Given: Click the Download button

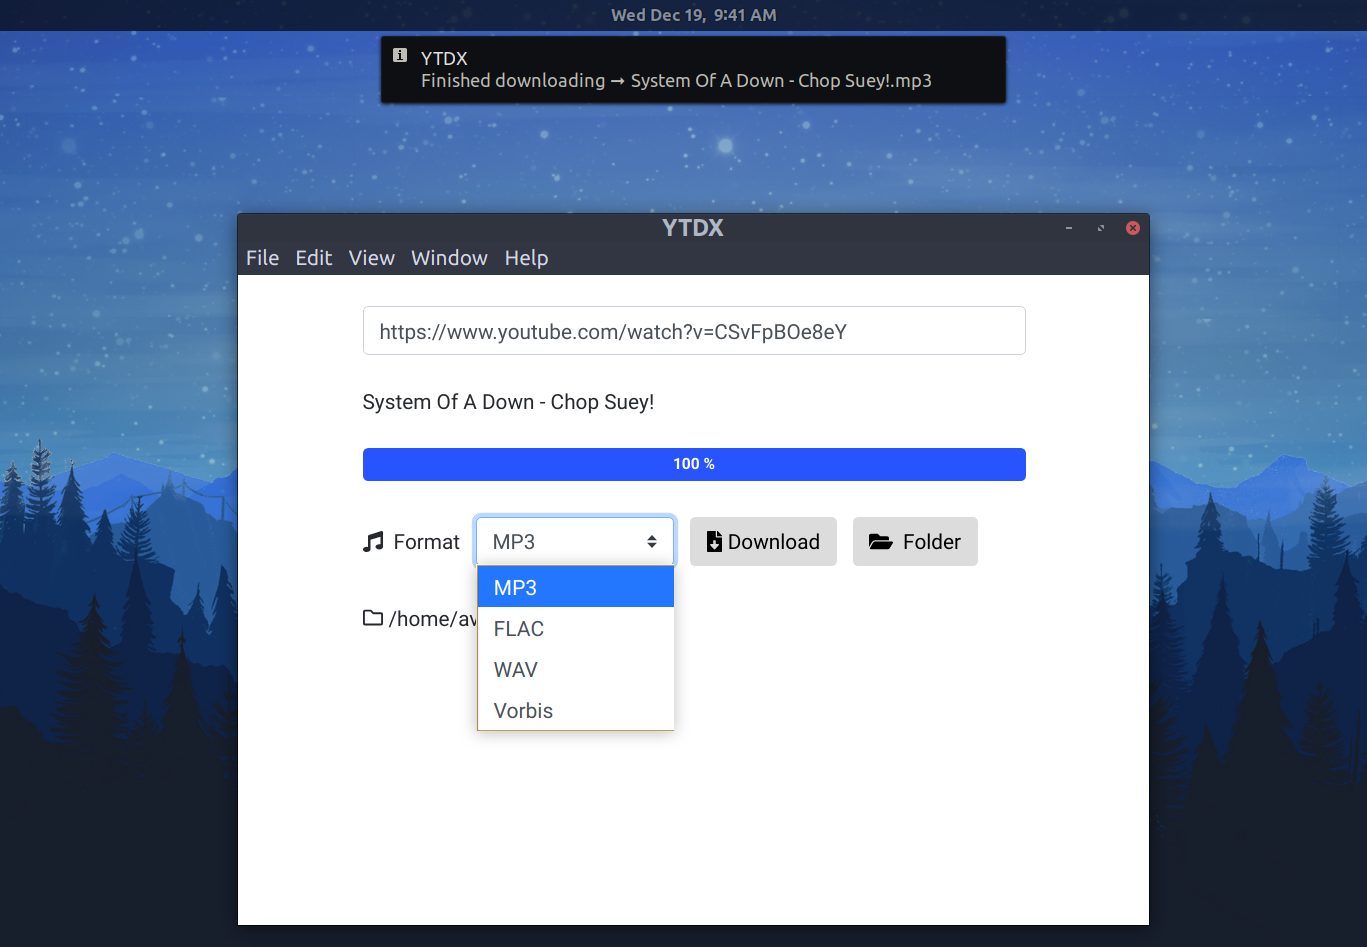Looking at the screenshot, I should pos(763,542).
